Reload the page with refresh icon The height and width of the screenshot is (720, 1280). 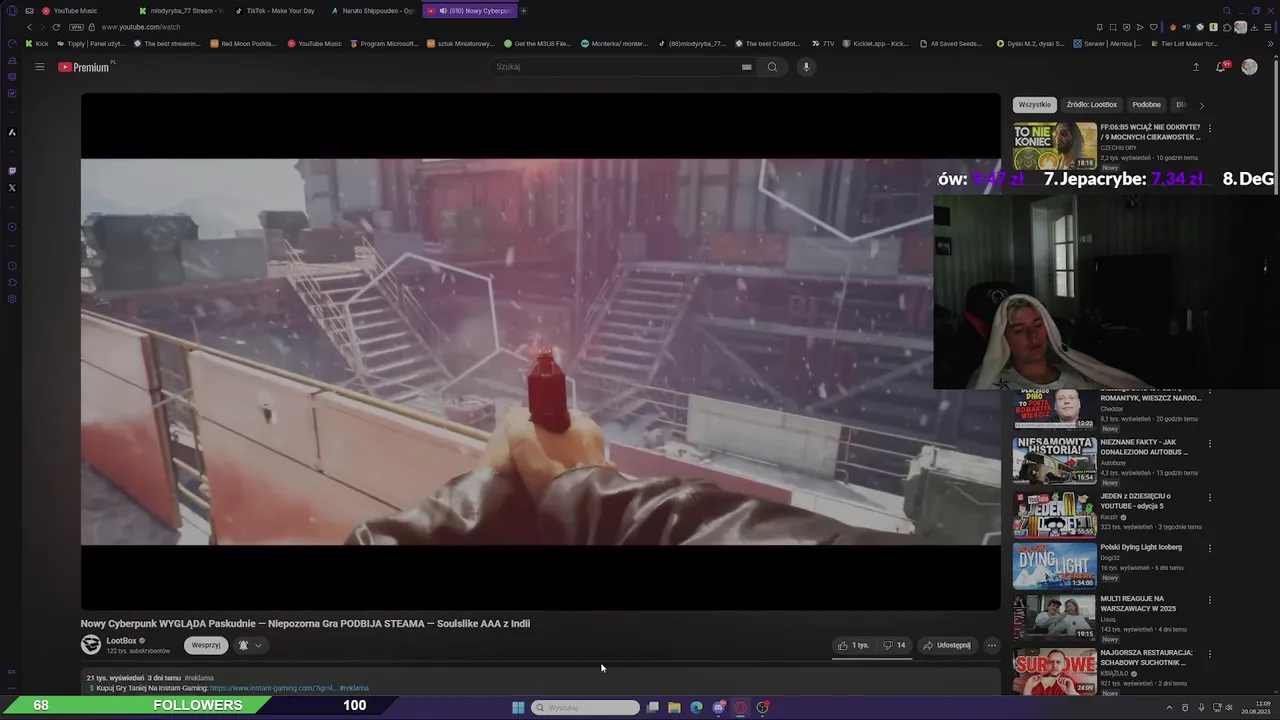[x=56, y=27]
